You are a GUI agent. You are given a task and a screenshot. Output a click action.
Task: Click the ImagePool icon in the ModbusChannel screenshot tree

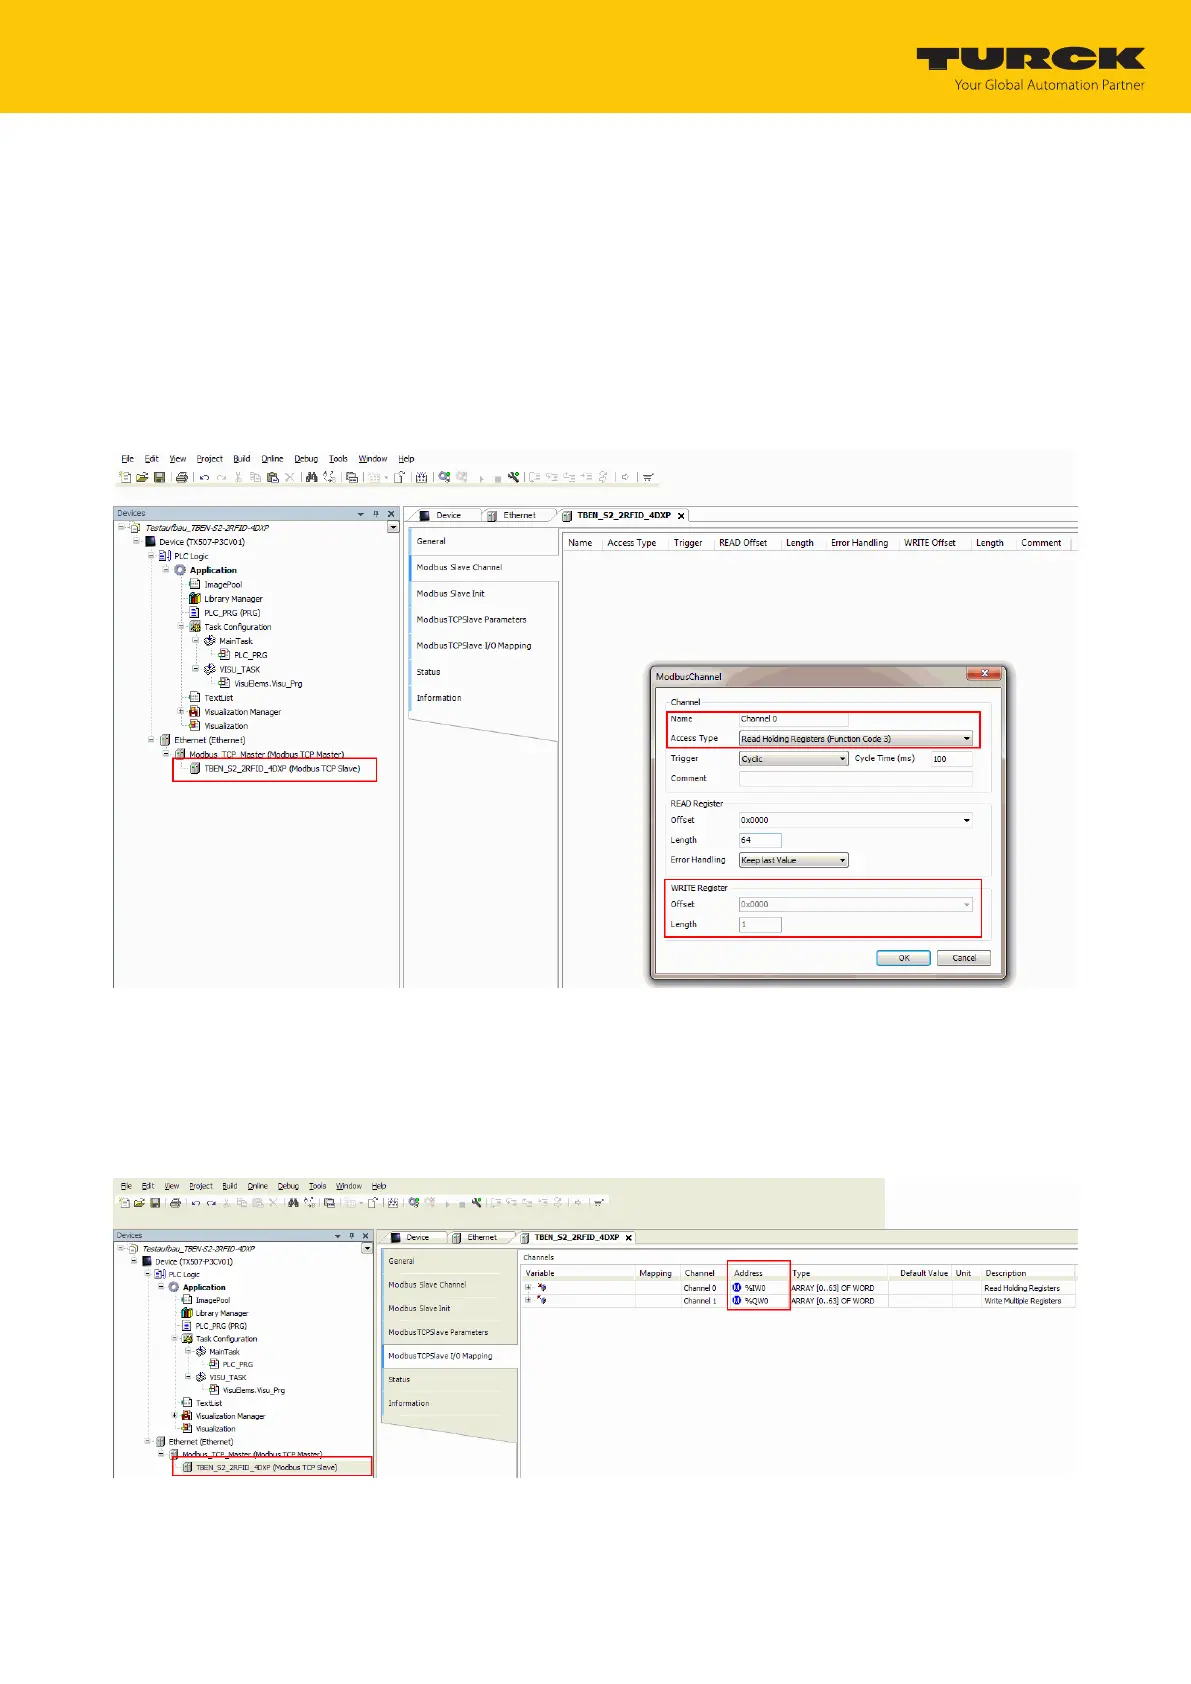(195, 584)
